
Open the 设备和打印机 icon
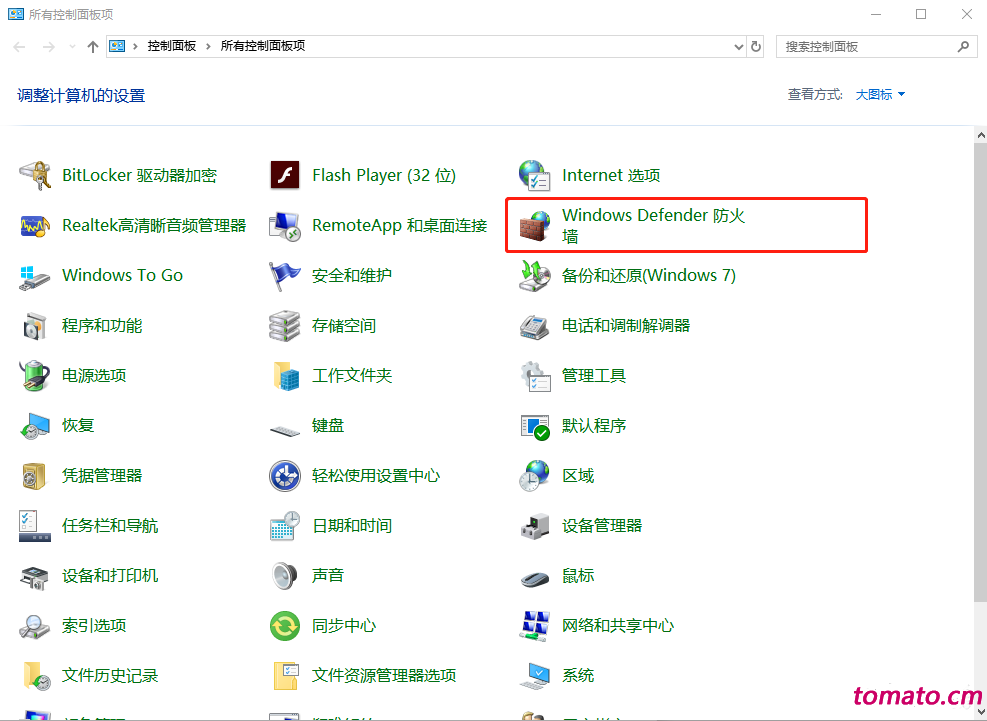coord(35,577)
